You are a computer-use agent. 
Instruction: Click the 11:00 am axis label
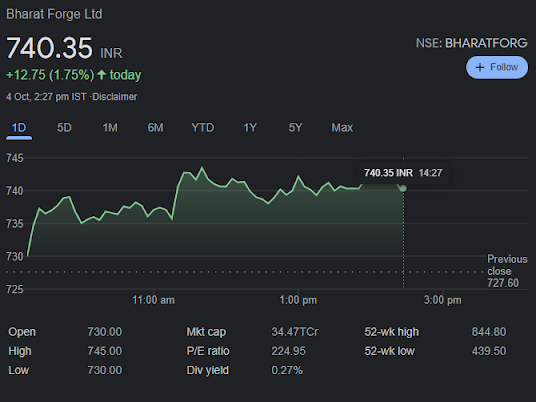pos(153,300)
